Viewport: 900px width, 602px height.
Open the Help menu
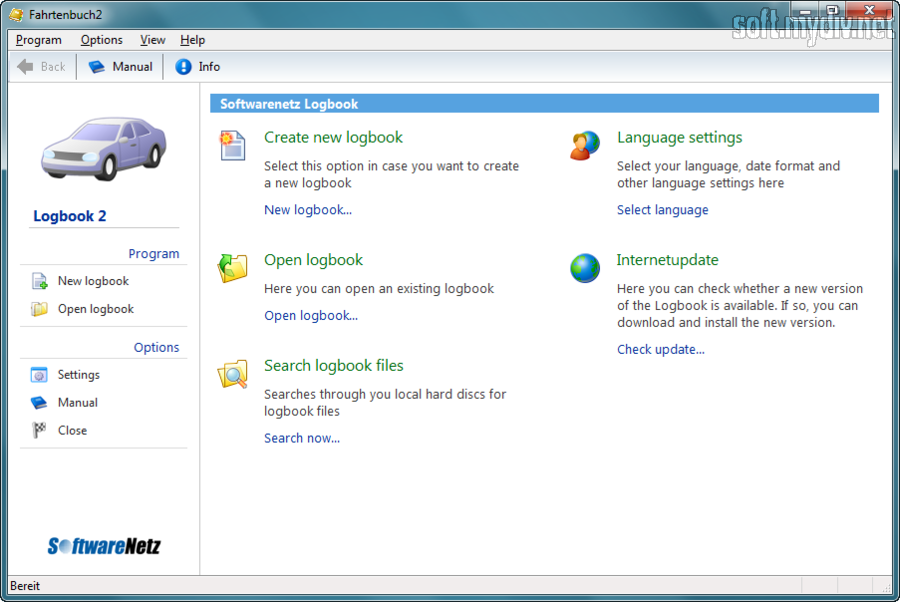pos(192,40)
